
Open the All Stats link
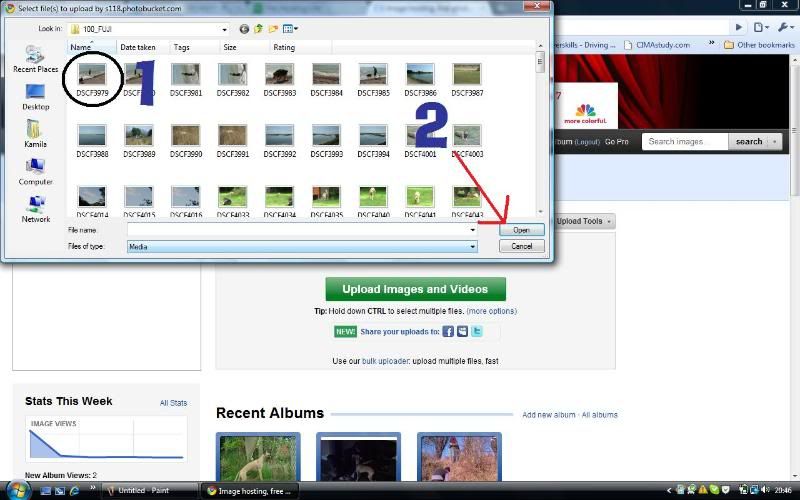[173, 403]
